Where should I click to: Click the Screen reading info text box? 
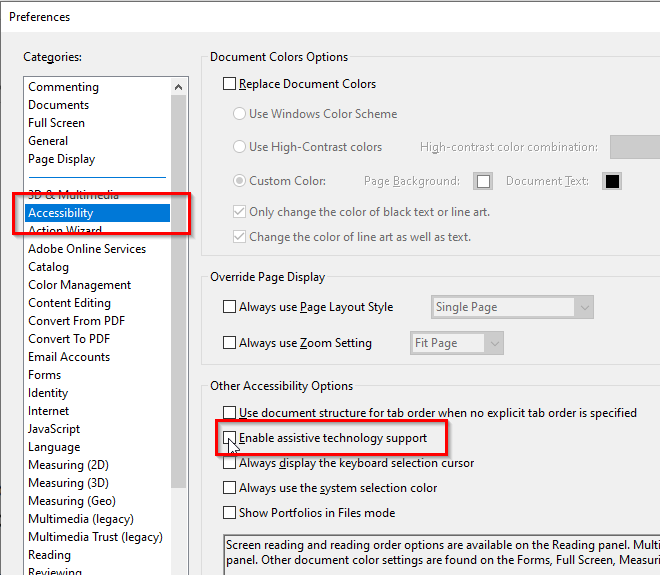(442, 555)
